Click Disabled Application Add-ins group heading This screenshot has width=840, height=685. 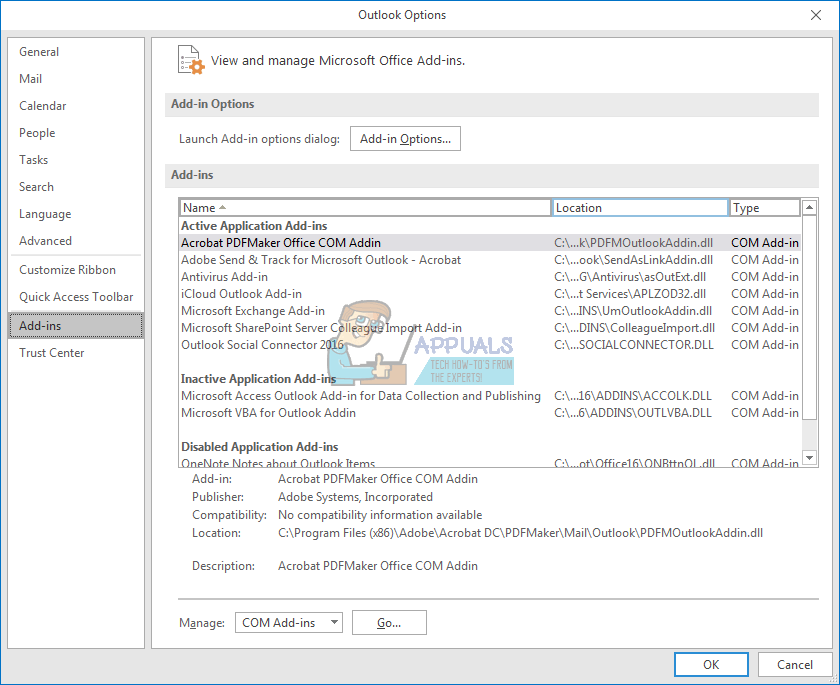pyautogui.click(x=260, y=447)
